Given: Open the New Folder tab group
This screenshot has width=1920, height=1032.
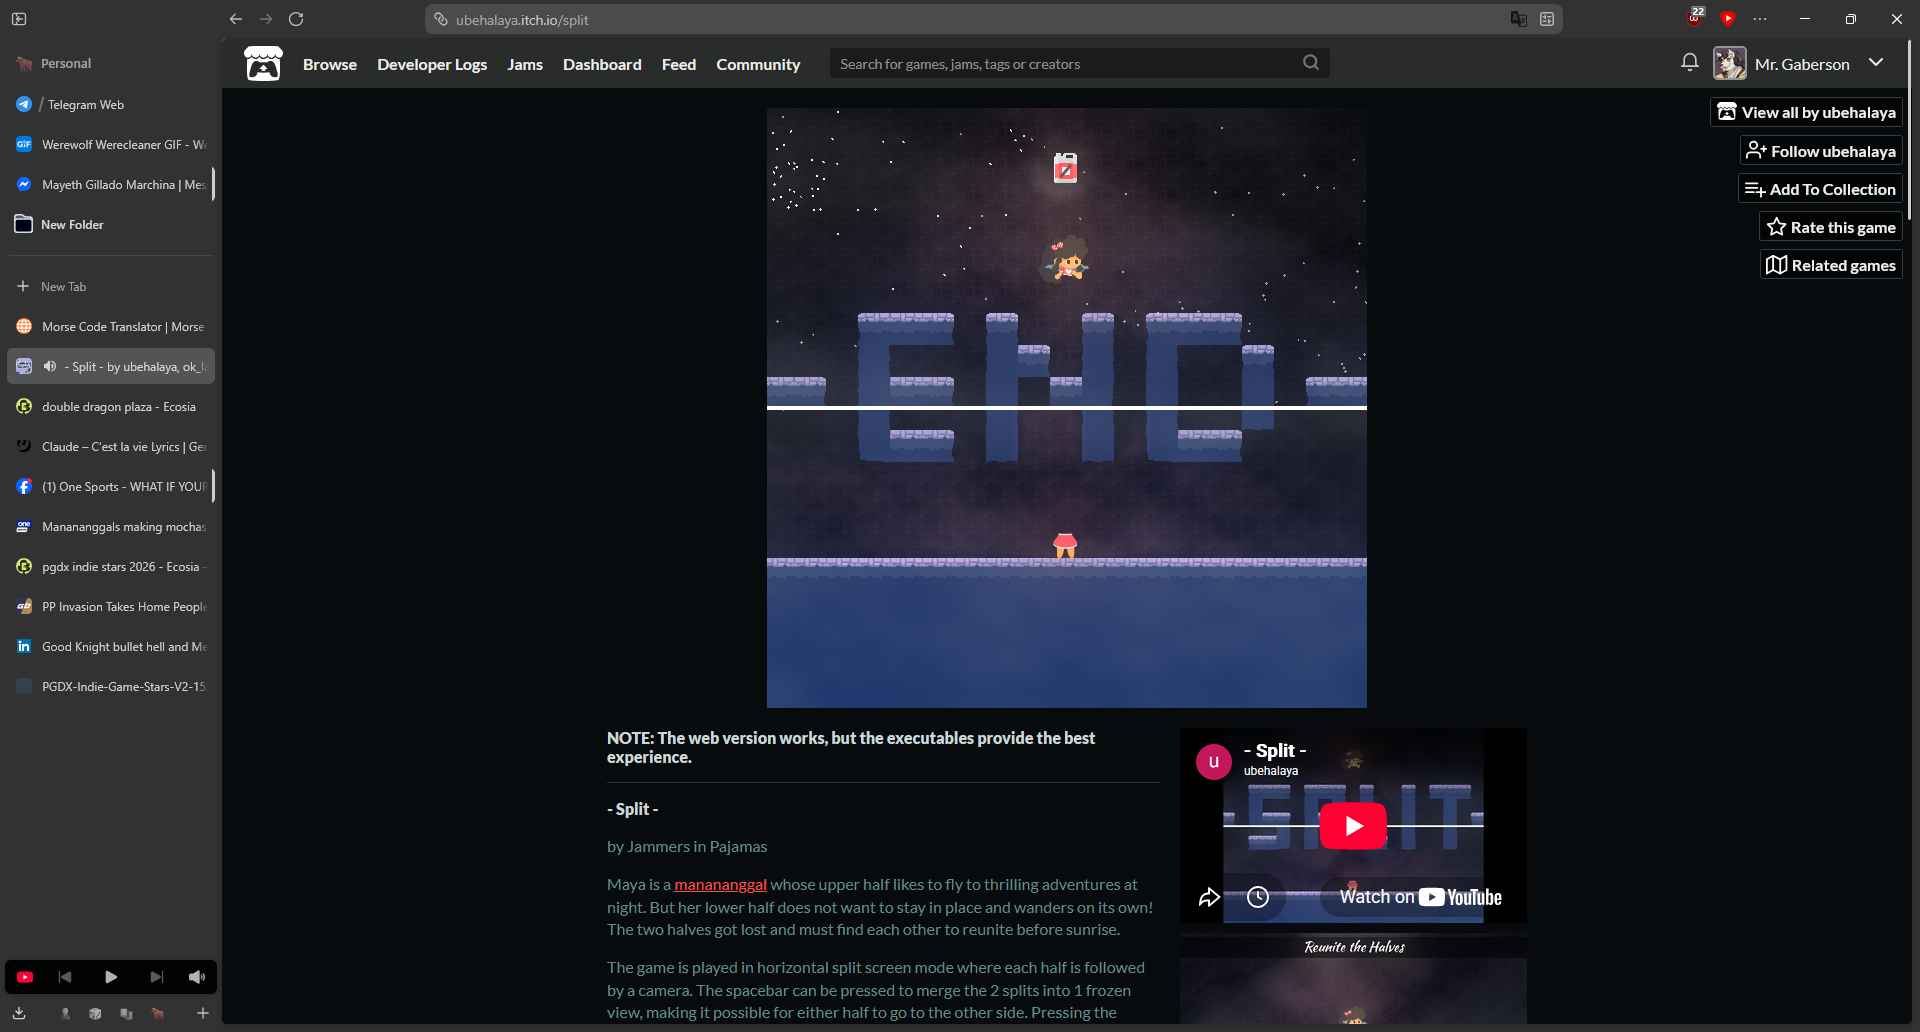Looking at the screenshot, I should (111, 225).
